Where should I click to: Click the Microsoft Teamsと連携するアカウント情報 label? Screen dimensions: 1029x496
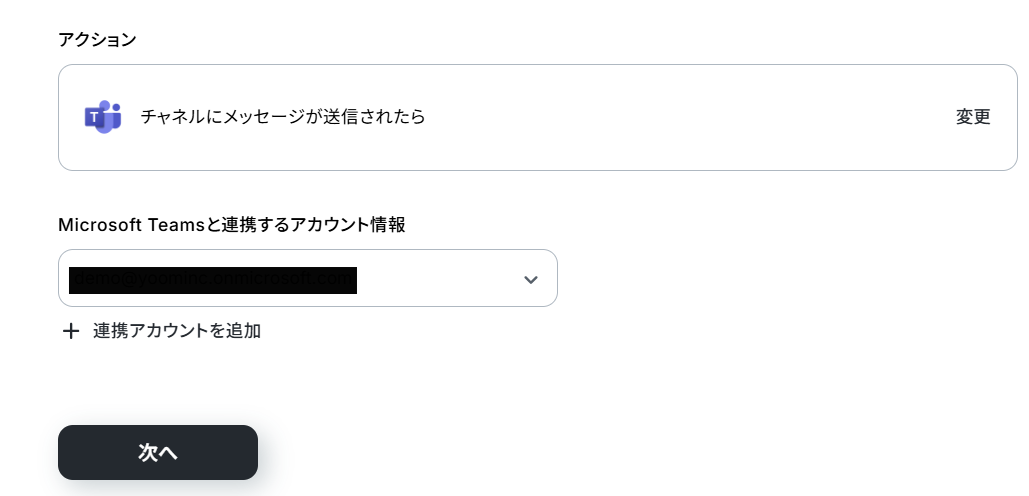232,225
